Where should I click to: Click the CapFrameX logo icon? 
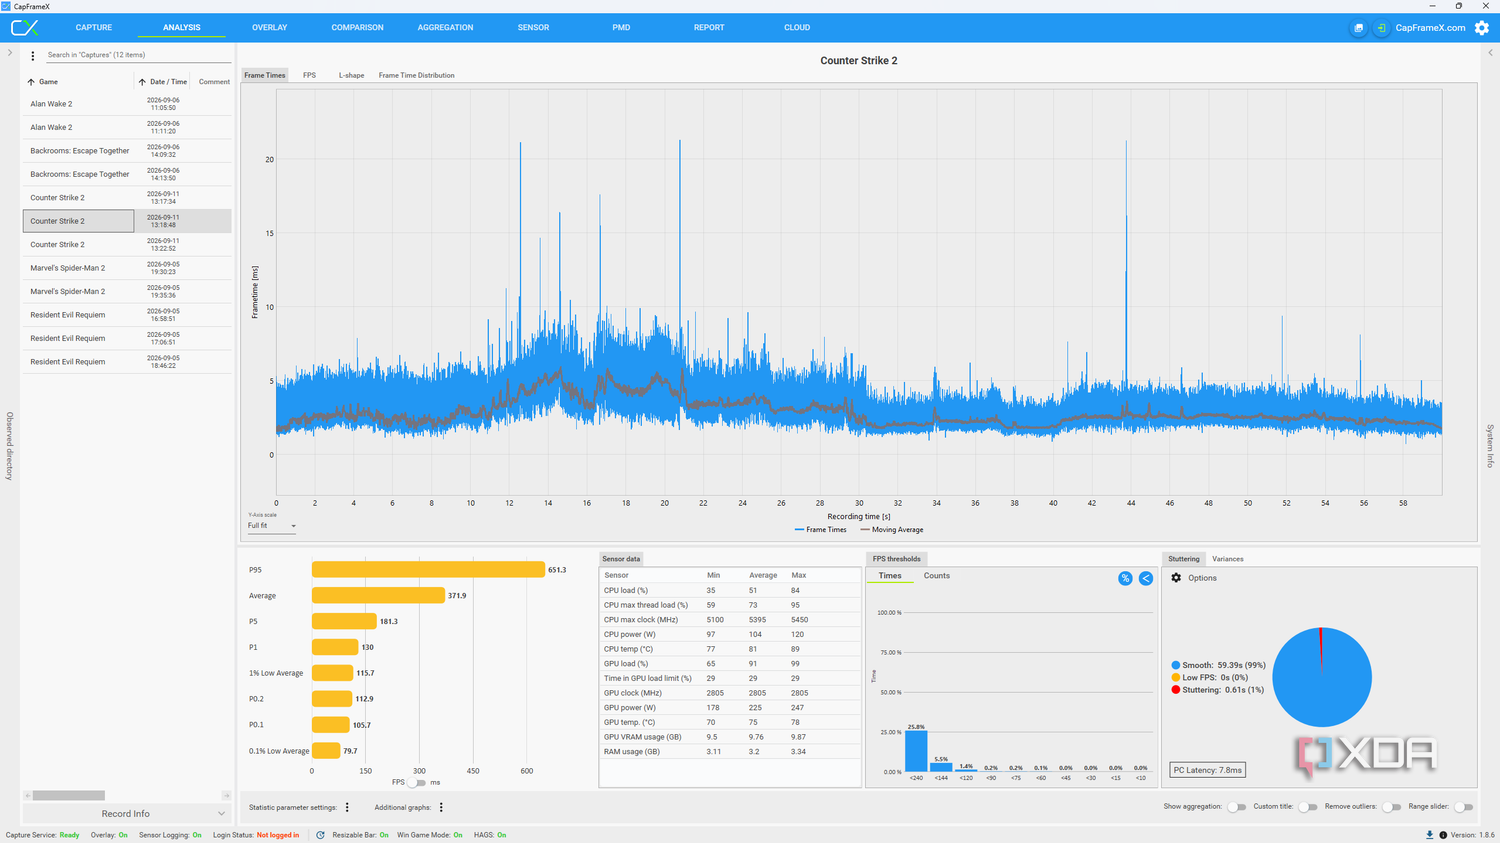coord(24,28)
